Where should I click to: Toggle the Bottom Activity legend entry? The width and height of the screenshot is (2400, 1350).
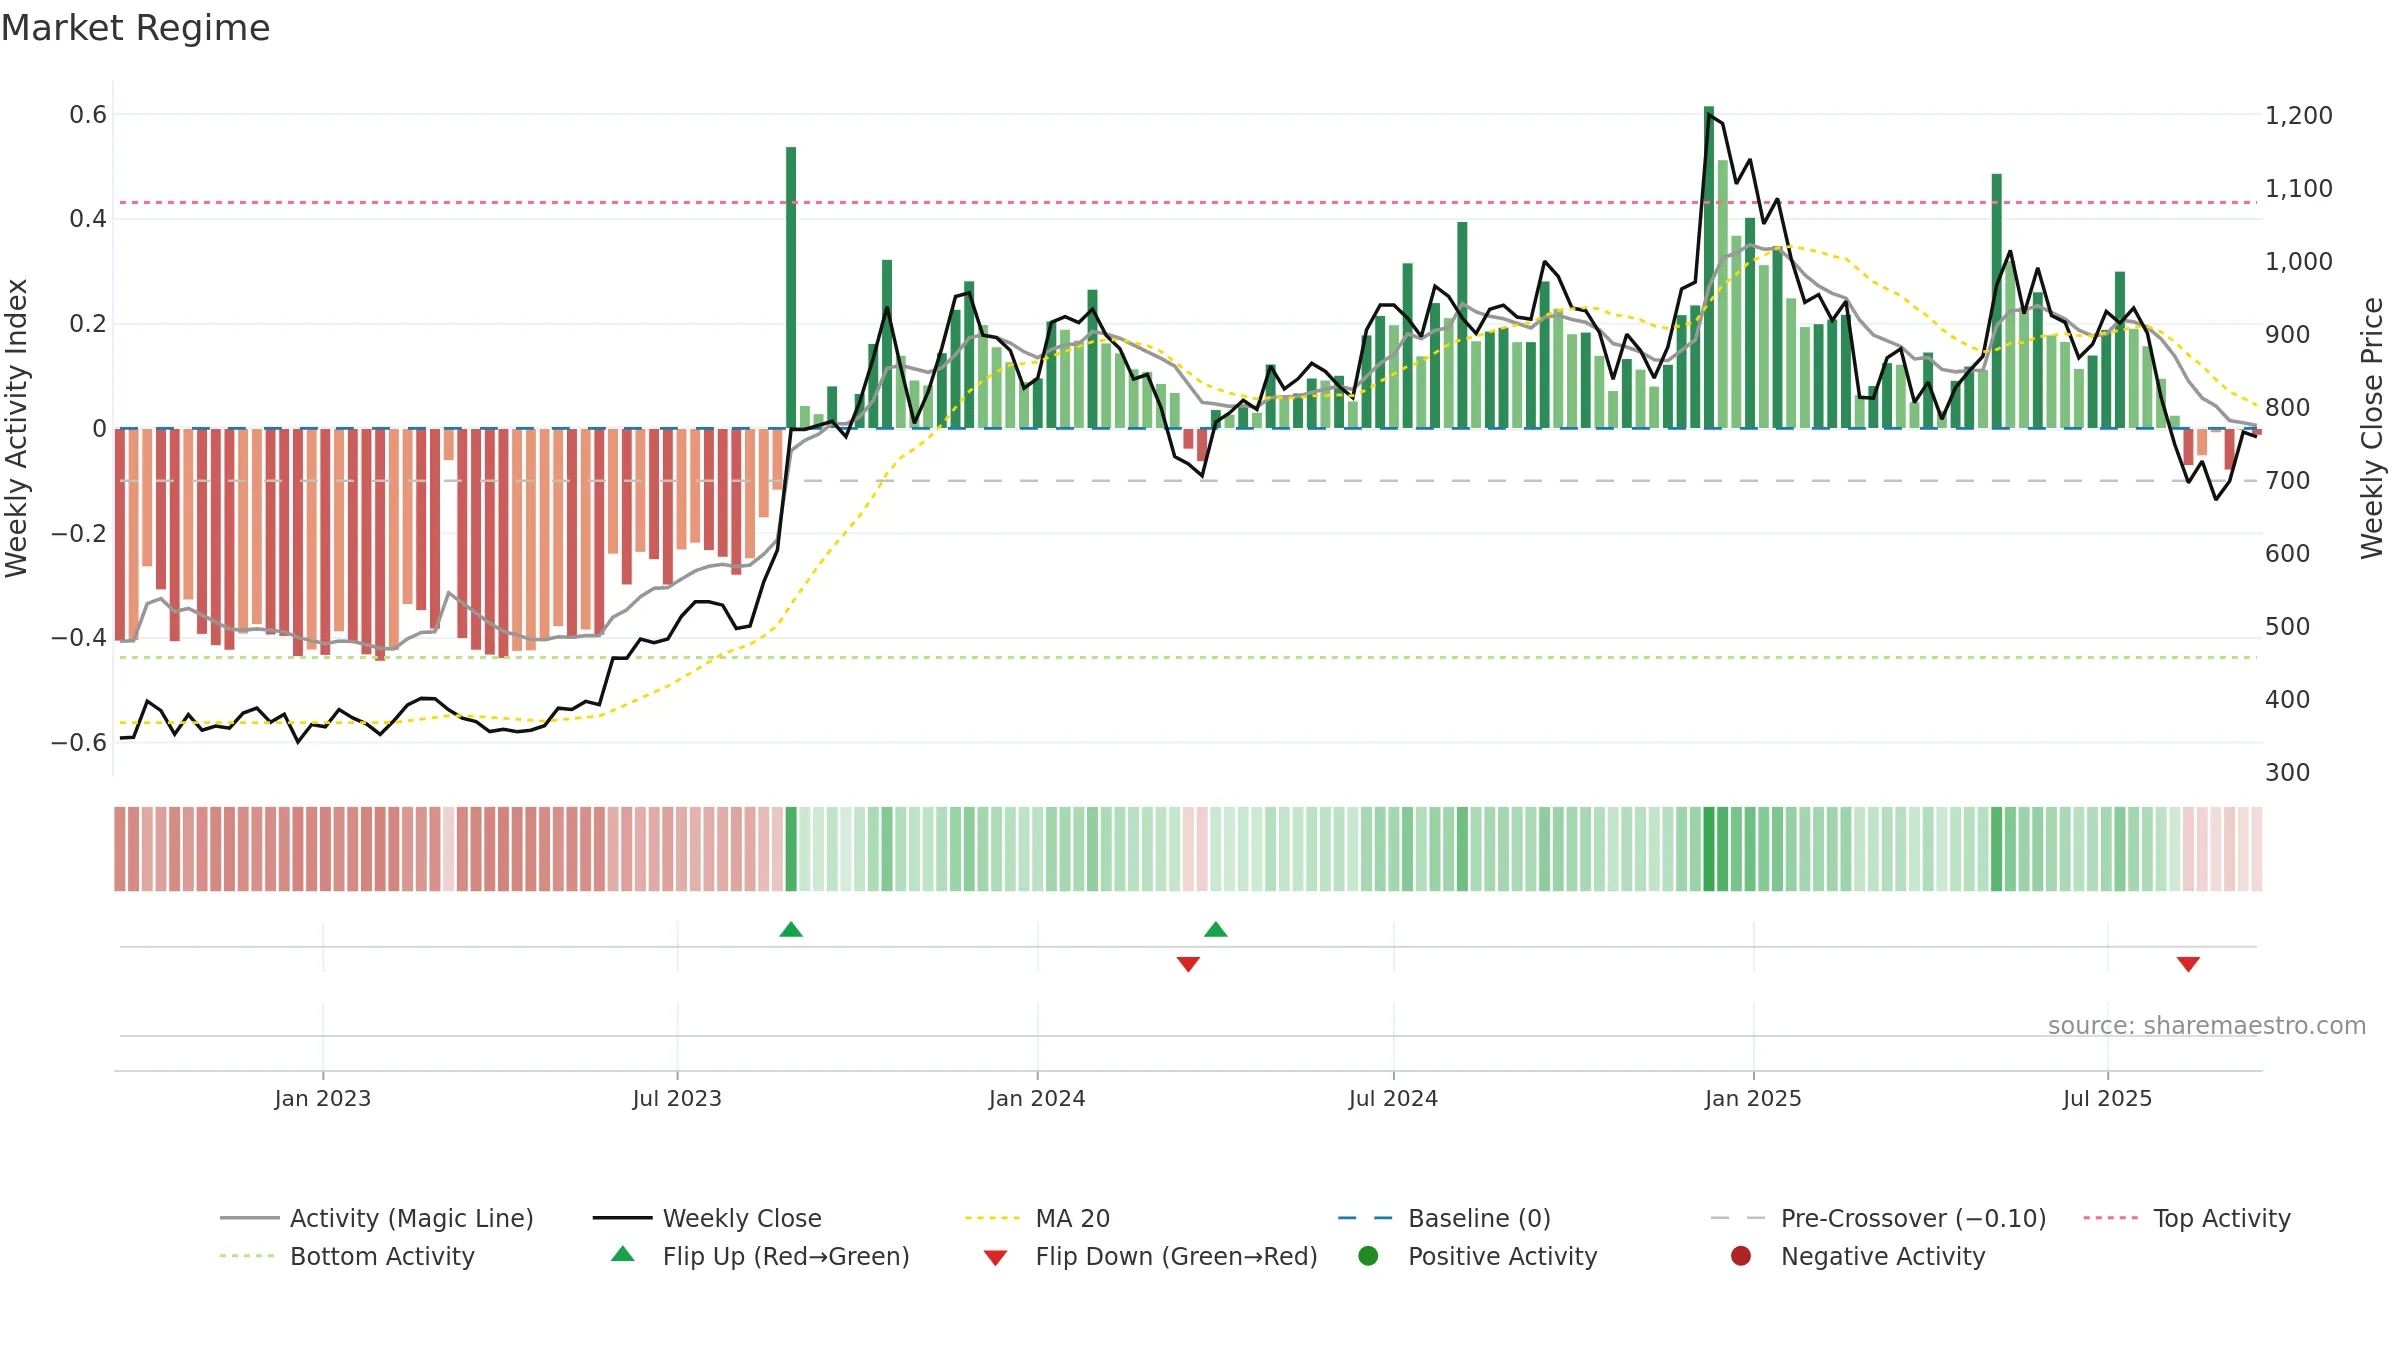coord(347,1256)
